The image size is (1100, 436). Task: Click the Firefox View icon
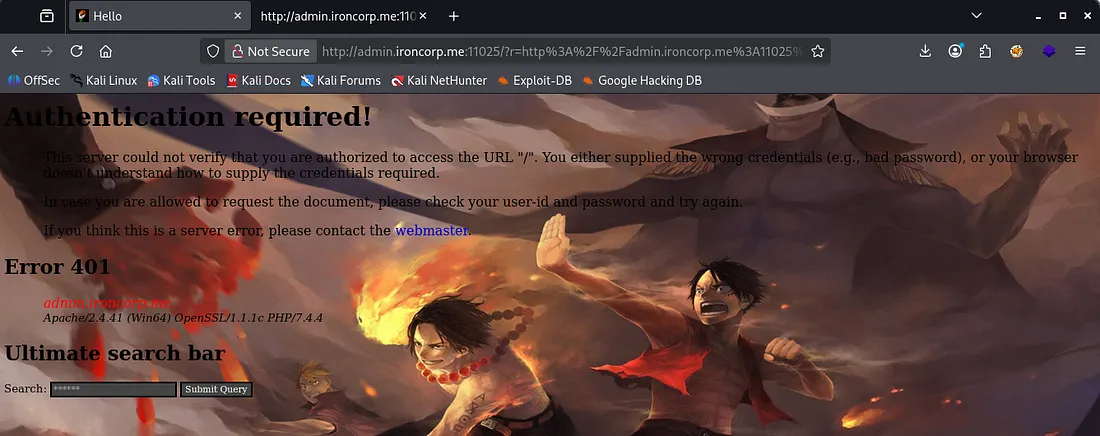[x=46, y=15]
